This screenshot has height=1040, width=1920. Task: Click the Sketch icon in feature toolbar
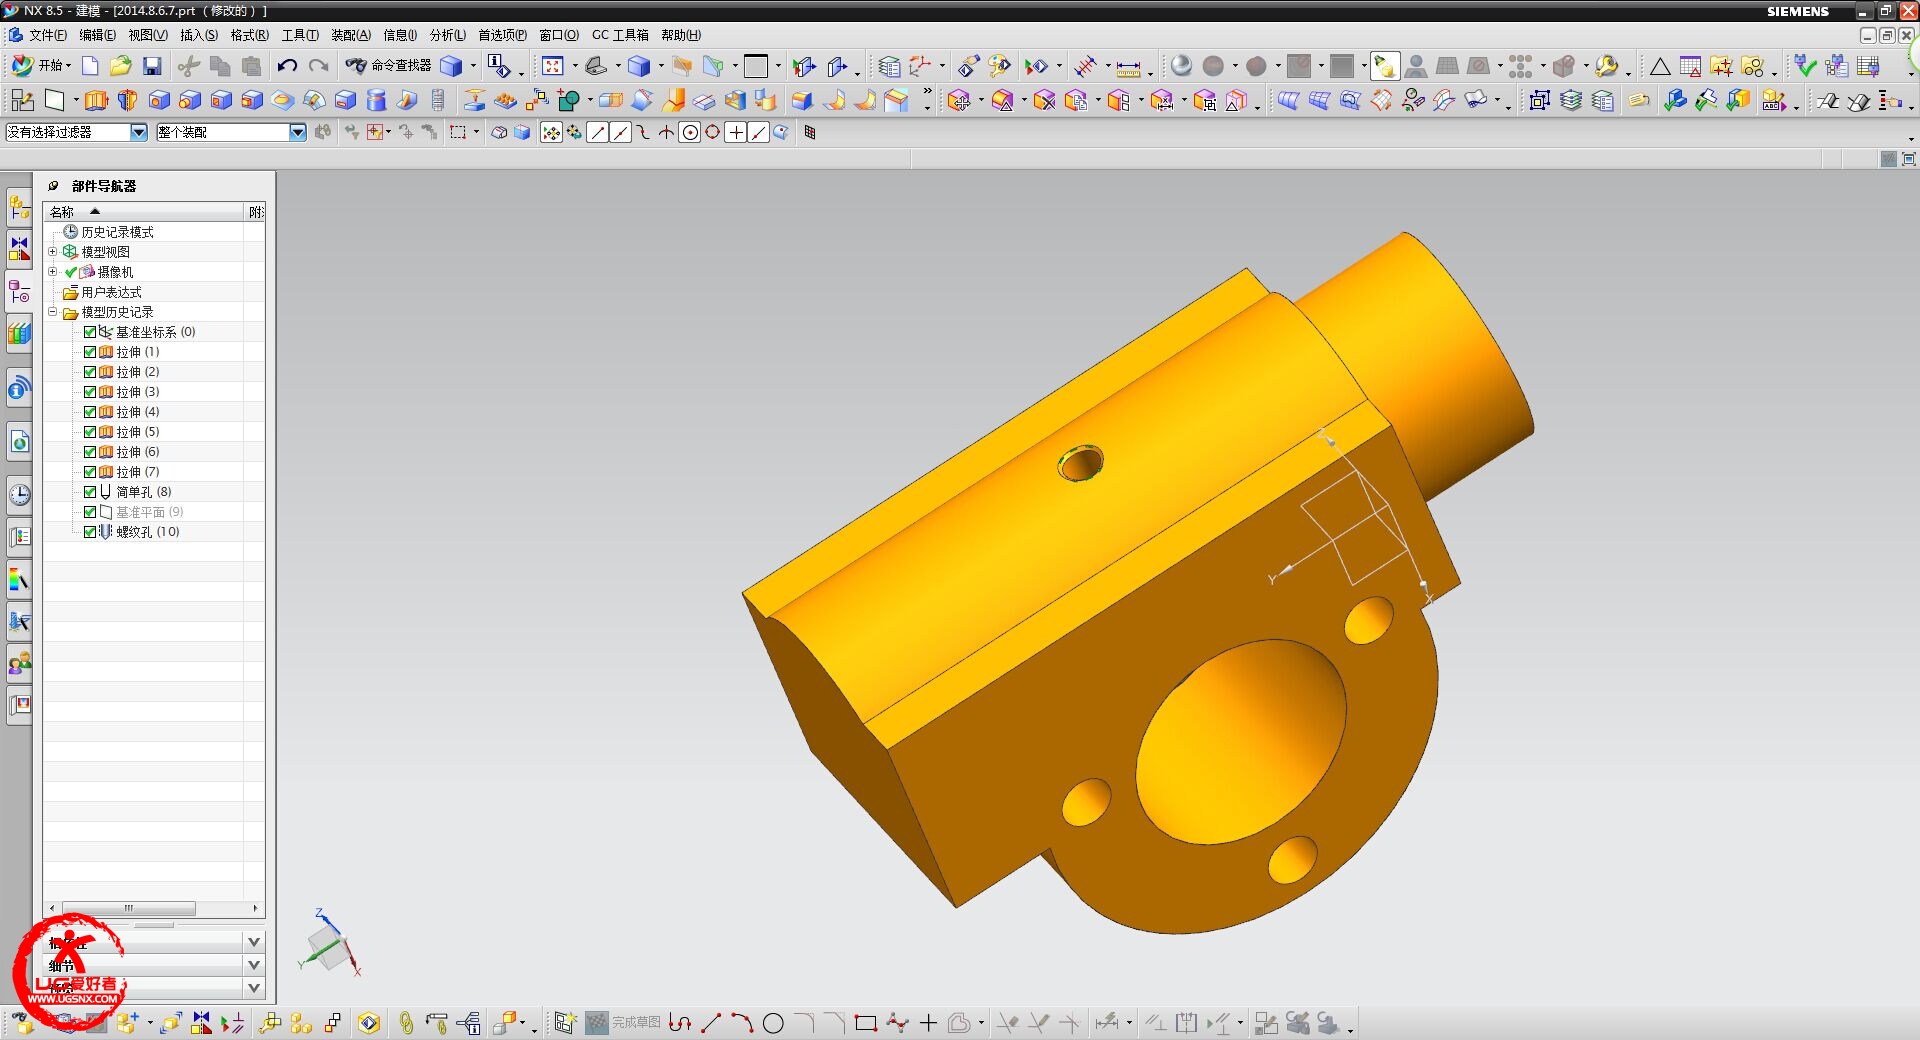[22, 100]
